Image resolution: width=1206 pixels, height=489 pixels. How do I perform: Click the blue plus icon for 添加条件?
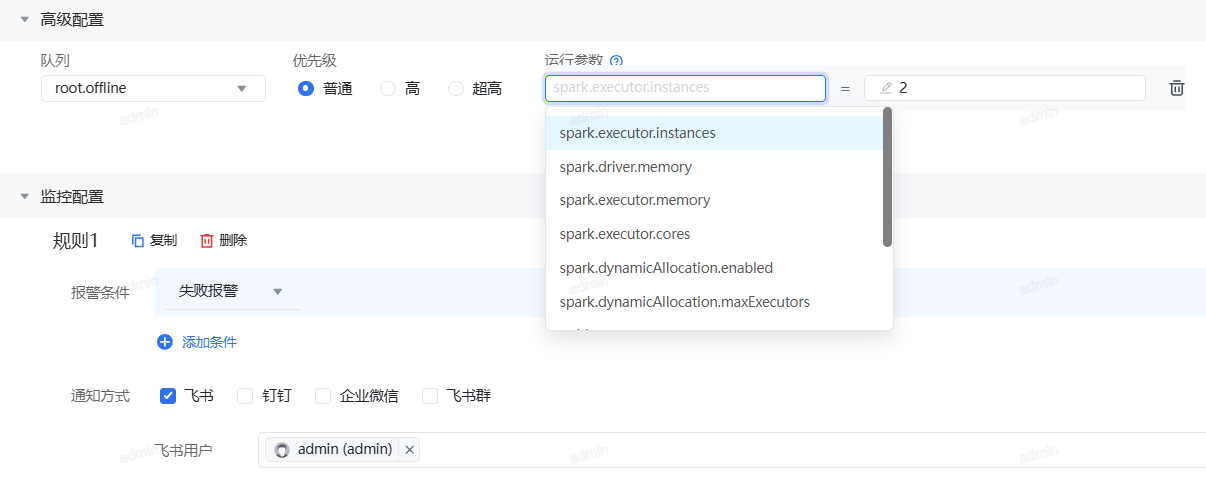(x=165, y=342)
